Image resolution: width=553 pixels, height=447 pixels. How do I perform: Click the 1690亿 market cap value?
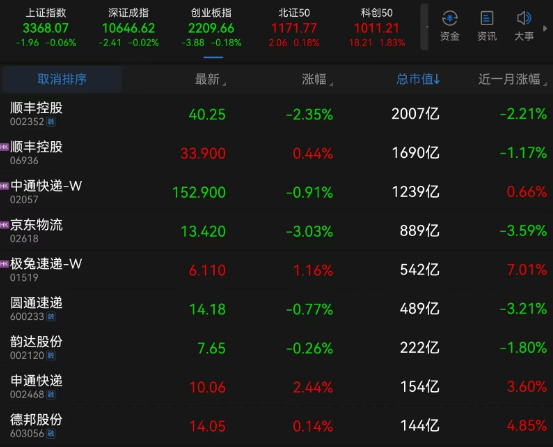(x=415, y=153)
